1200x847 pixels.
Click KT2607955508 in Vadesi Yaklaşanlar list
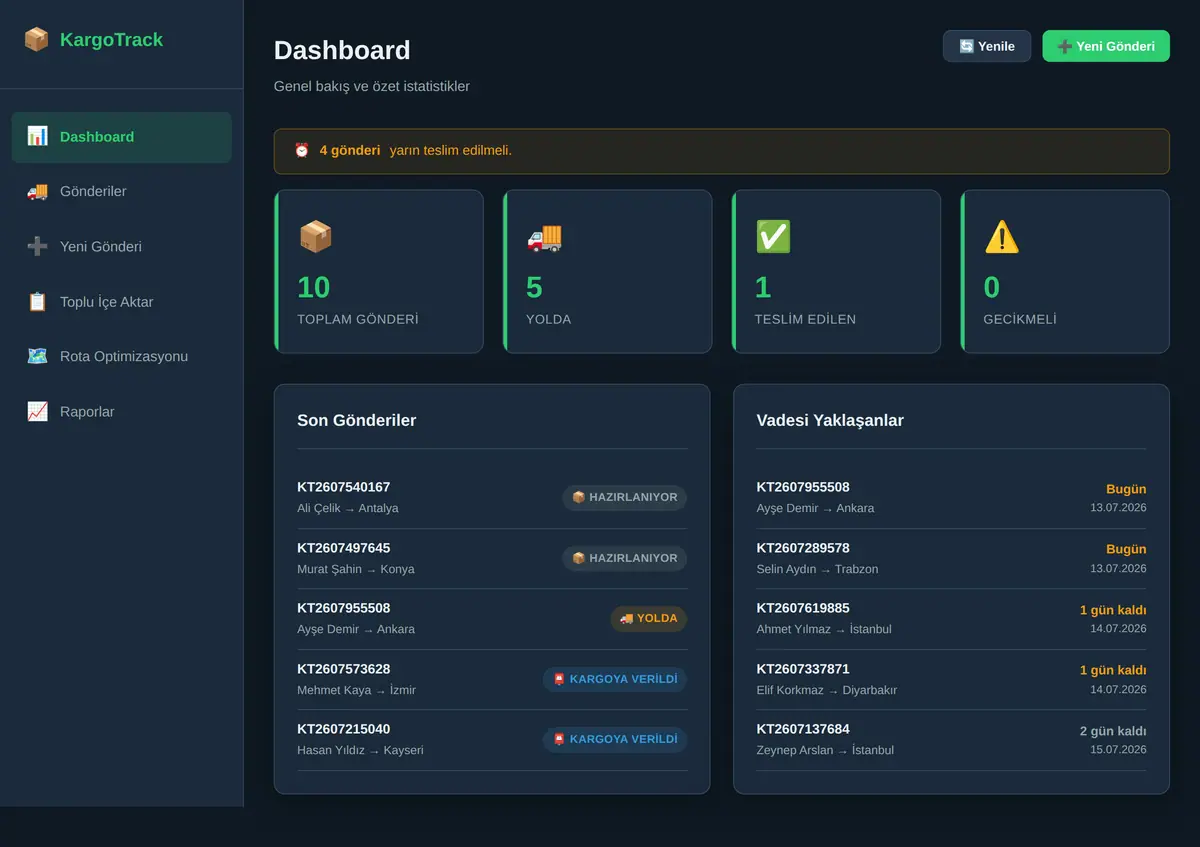(803, 488)
